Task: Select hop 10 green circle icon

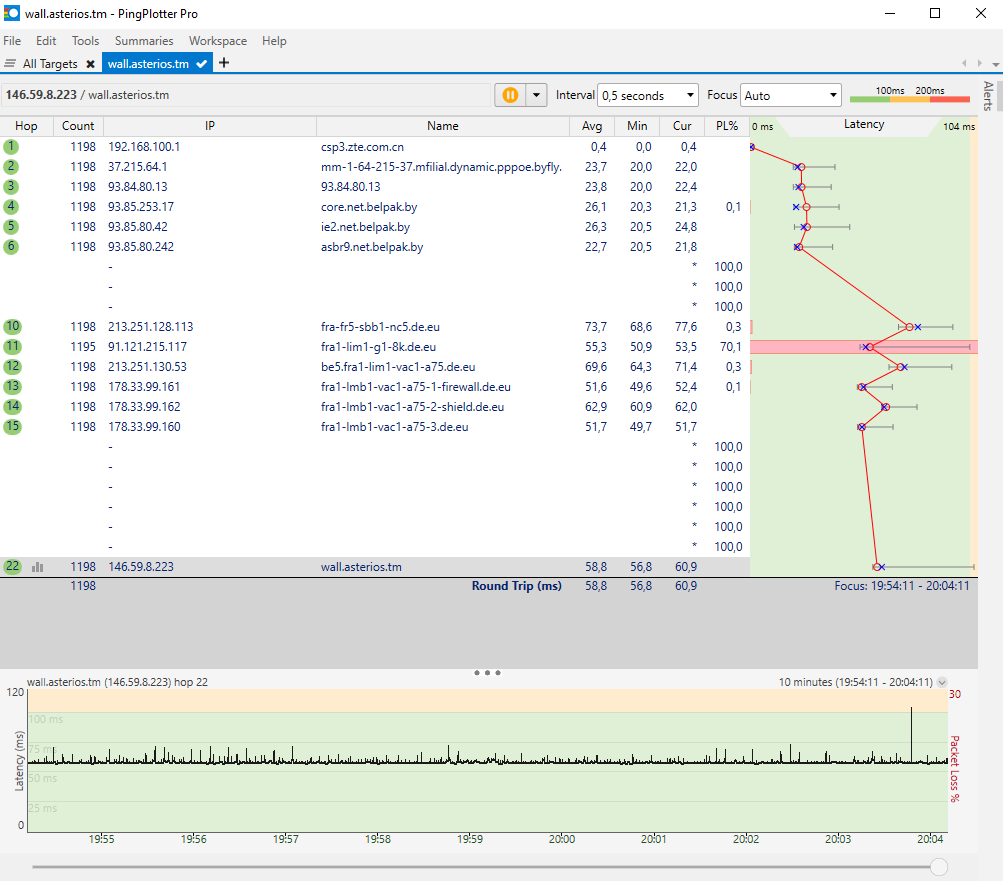Action: tap(12, 326)
